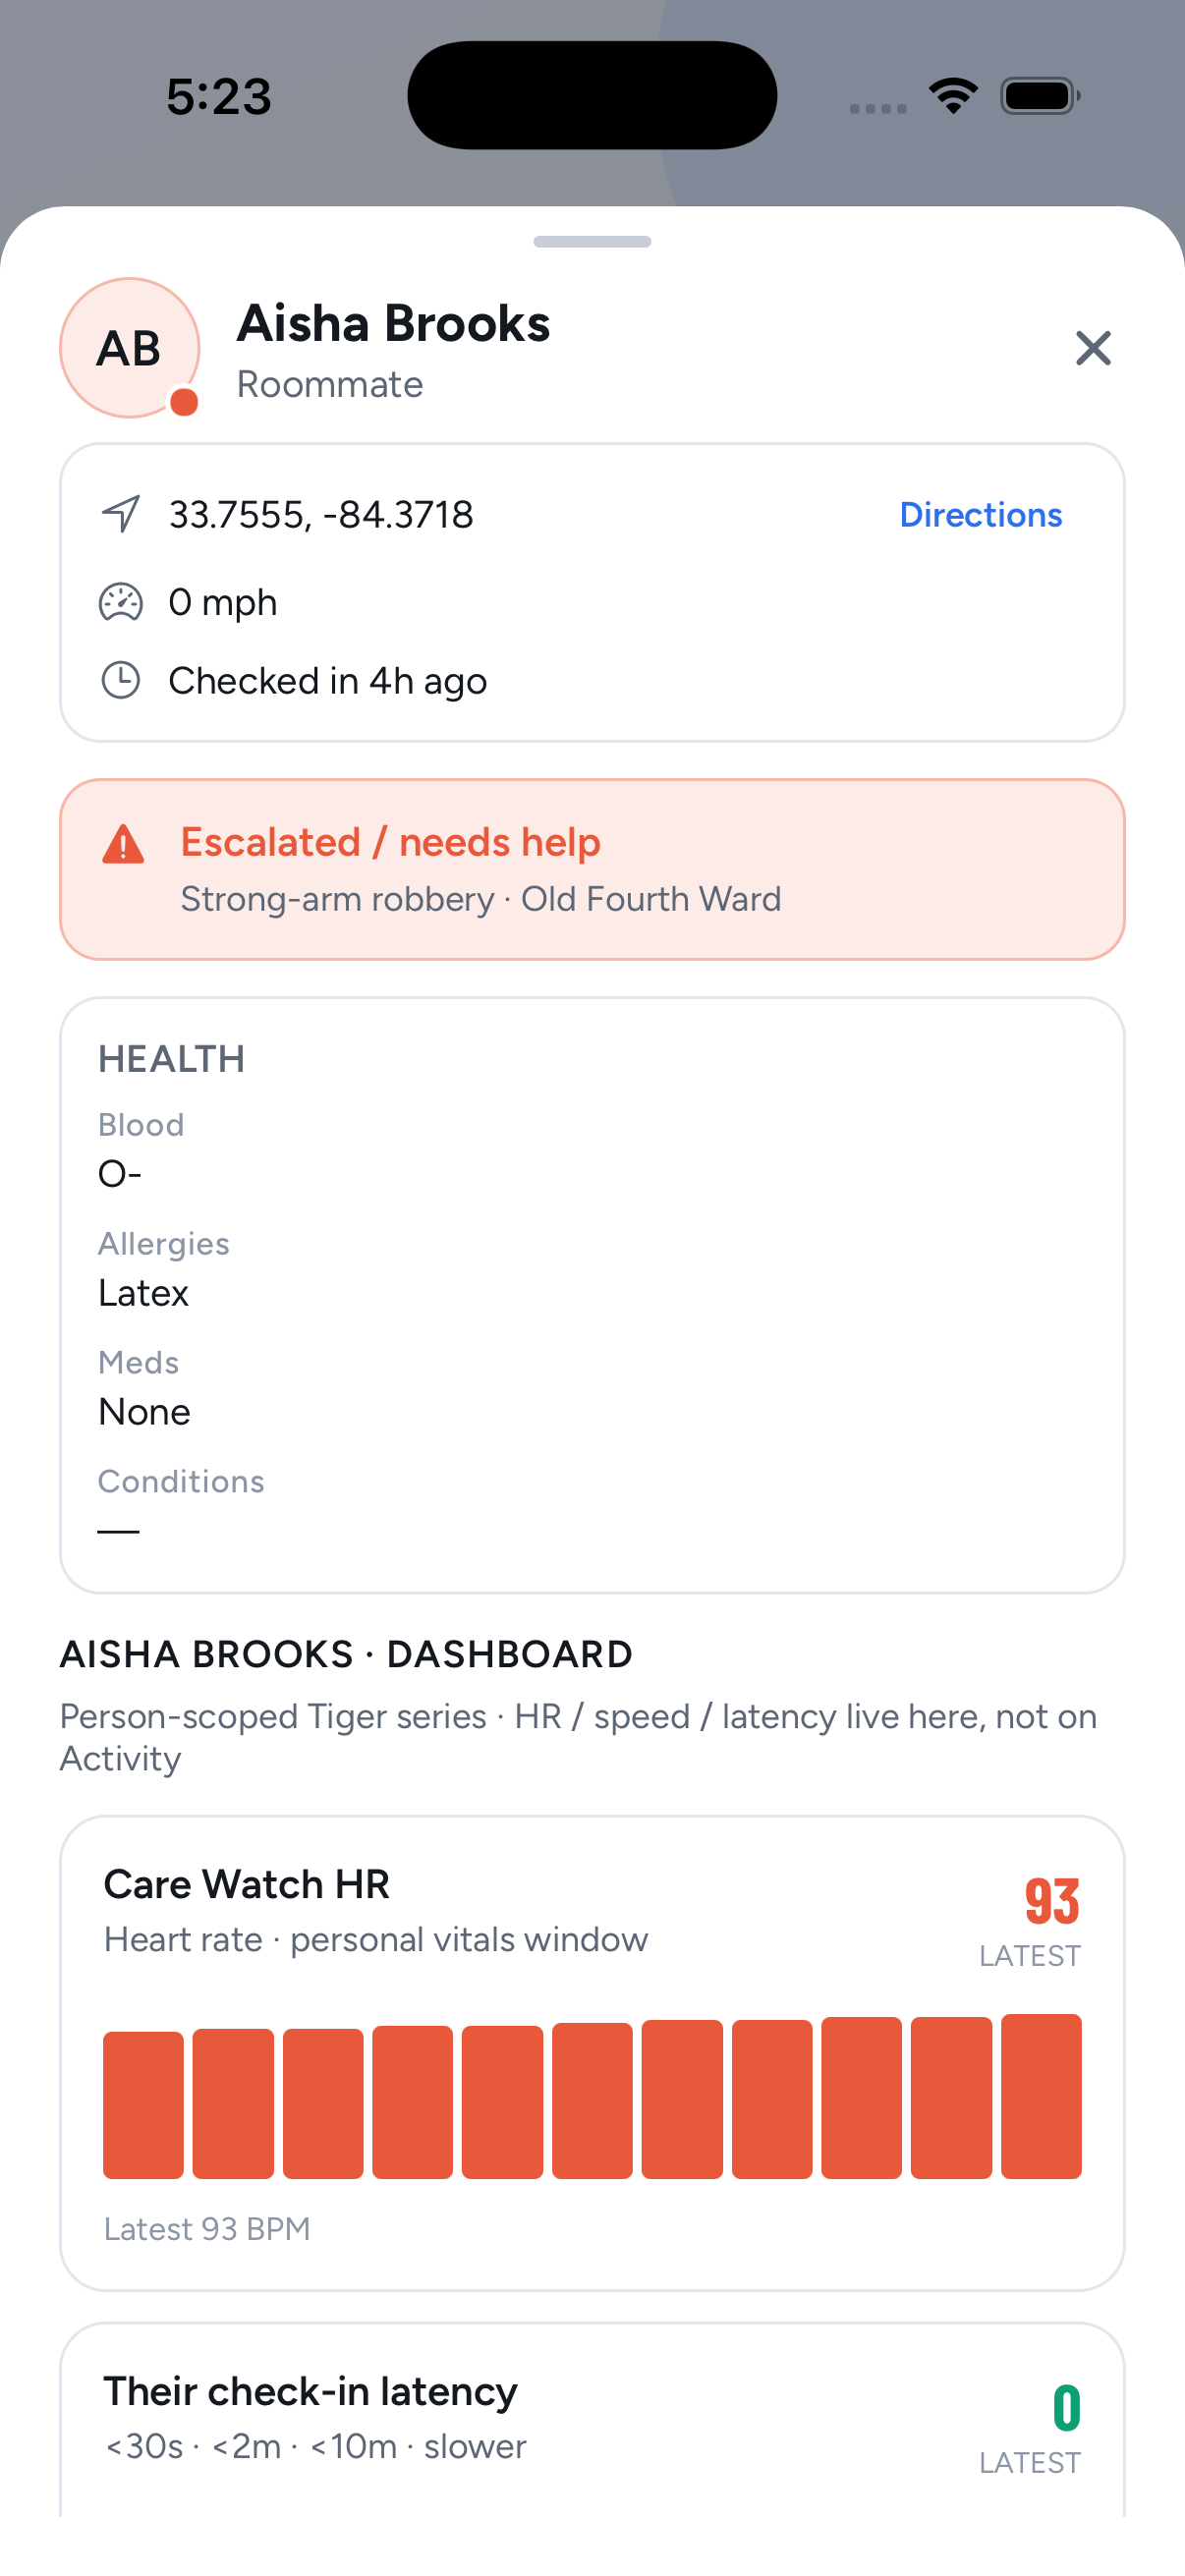Tap the AB avatar circle
The height and width of the screenshot is (2576, 1185).
(130, 348)
